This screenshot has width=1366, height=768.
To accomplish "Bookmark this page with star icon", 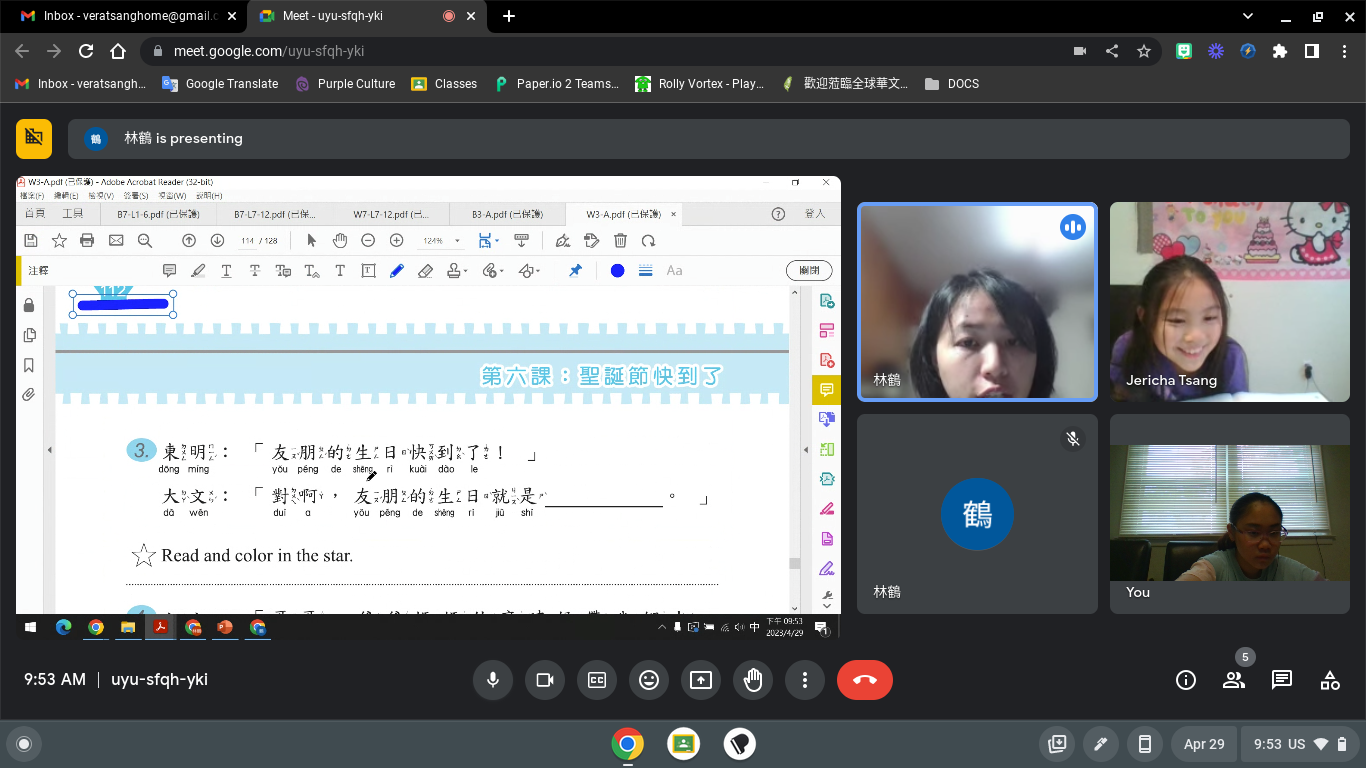I will pos(1144,51).
